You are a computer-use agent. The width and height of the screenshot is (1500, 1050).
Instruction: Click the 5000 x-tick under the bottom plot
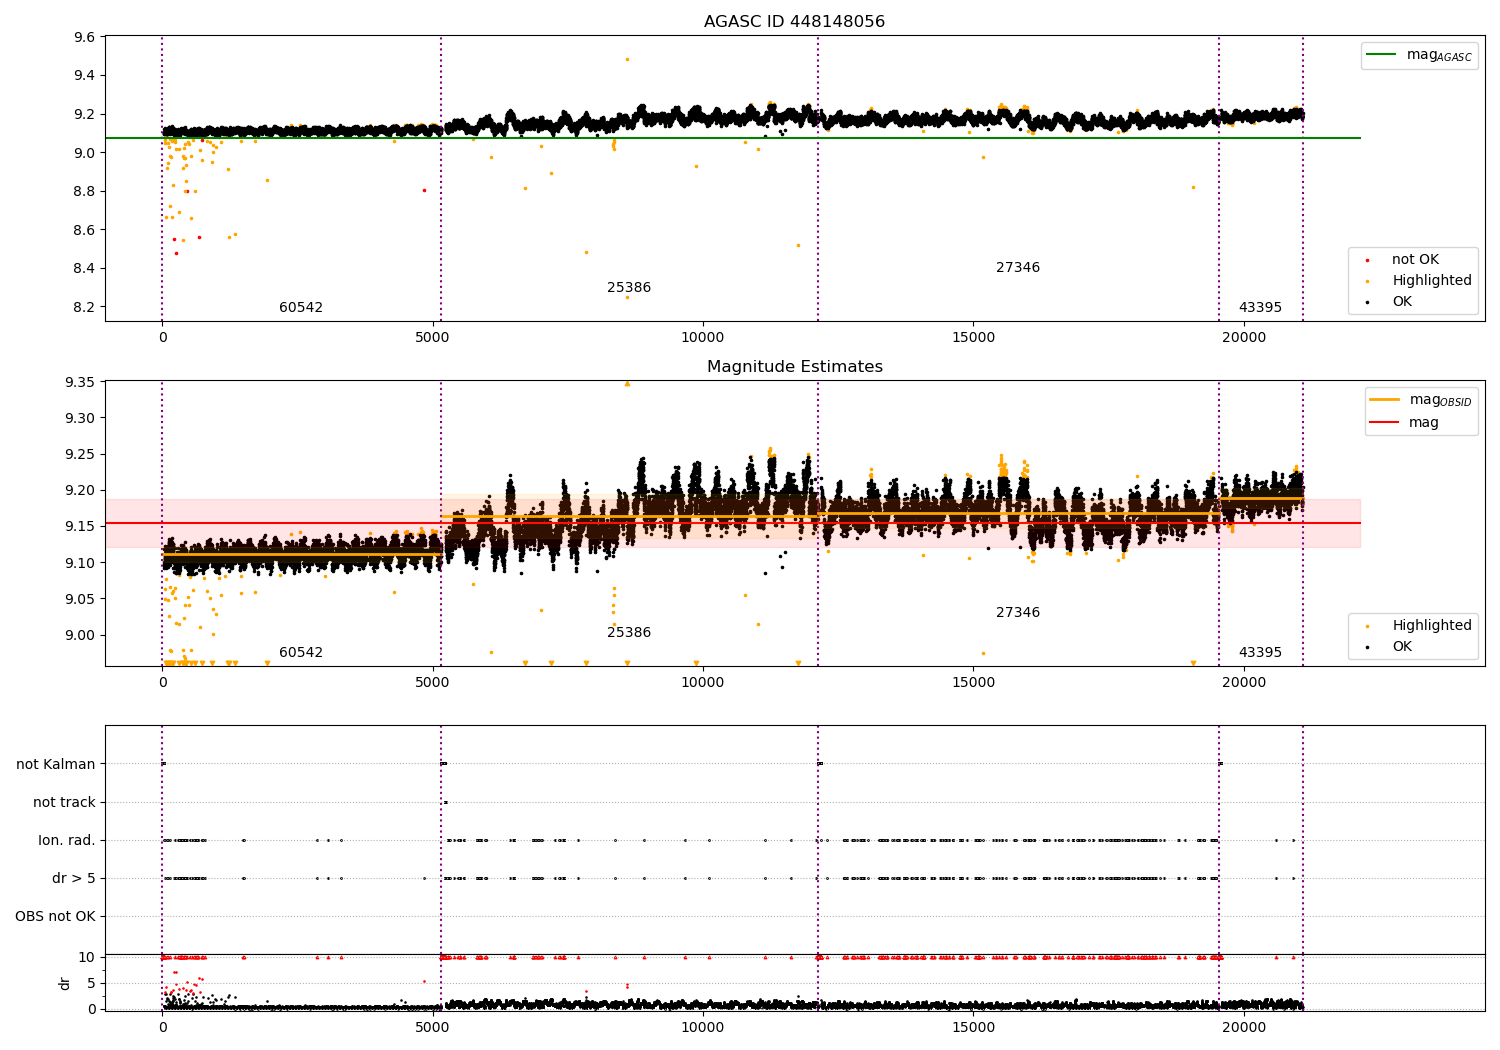point(432,1028)
